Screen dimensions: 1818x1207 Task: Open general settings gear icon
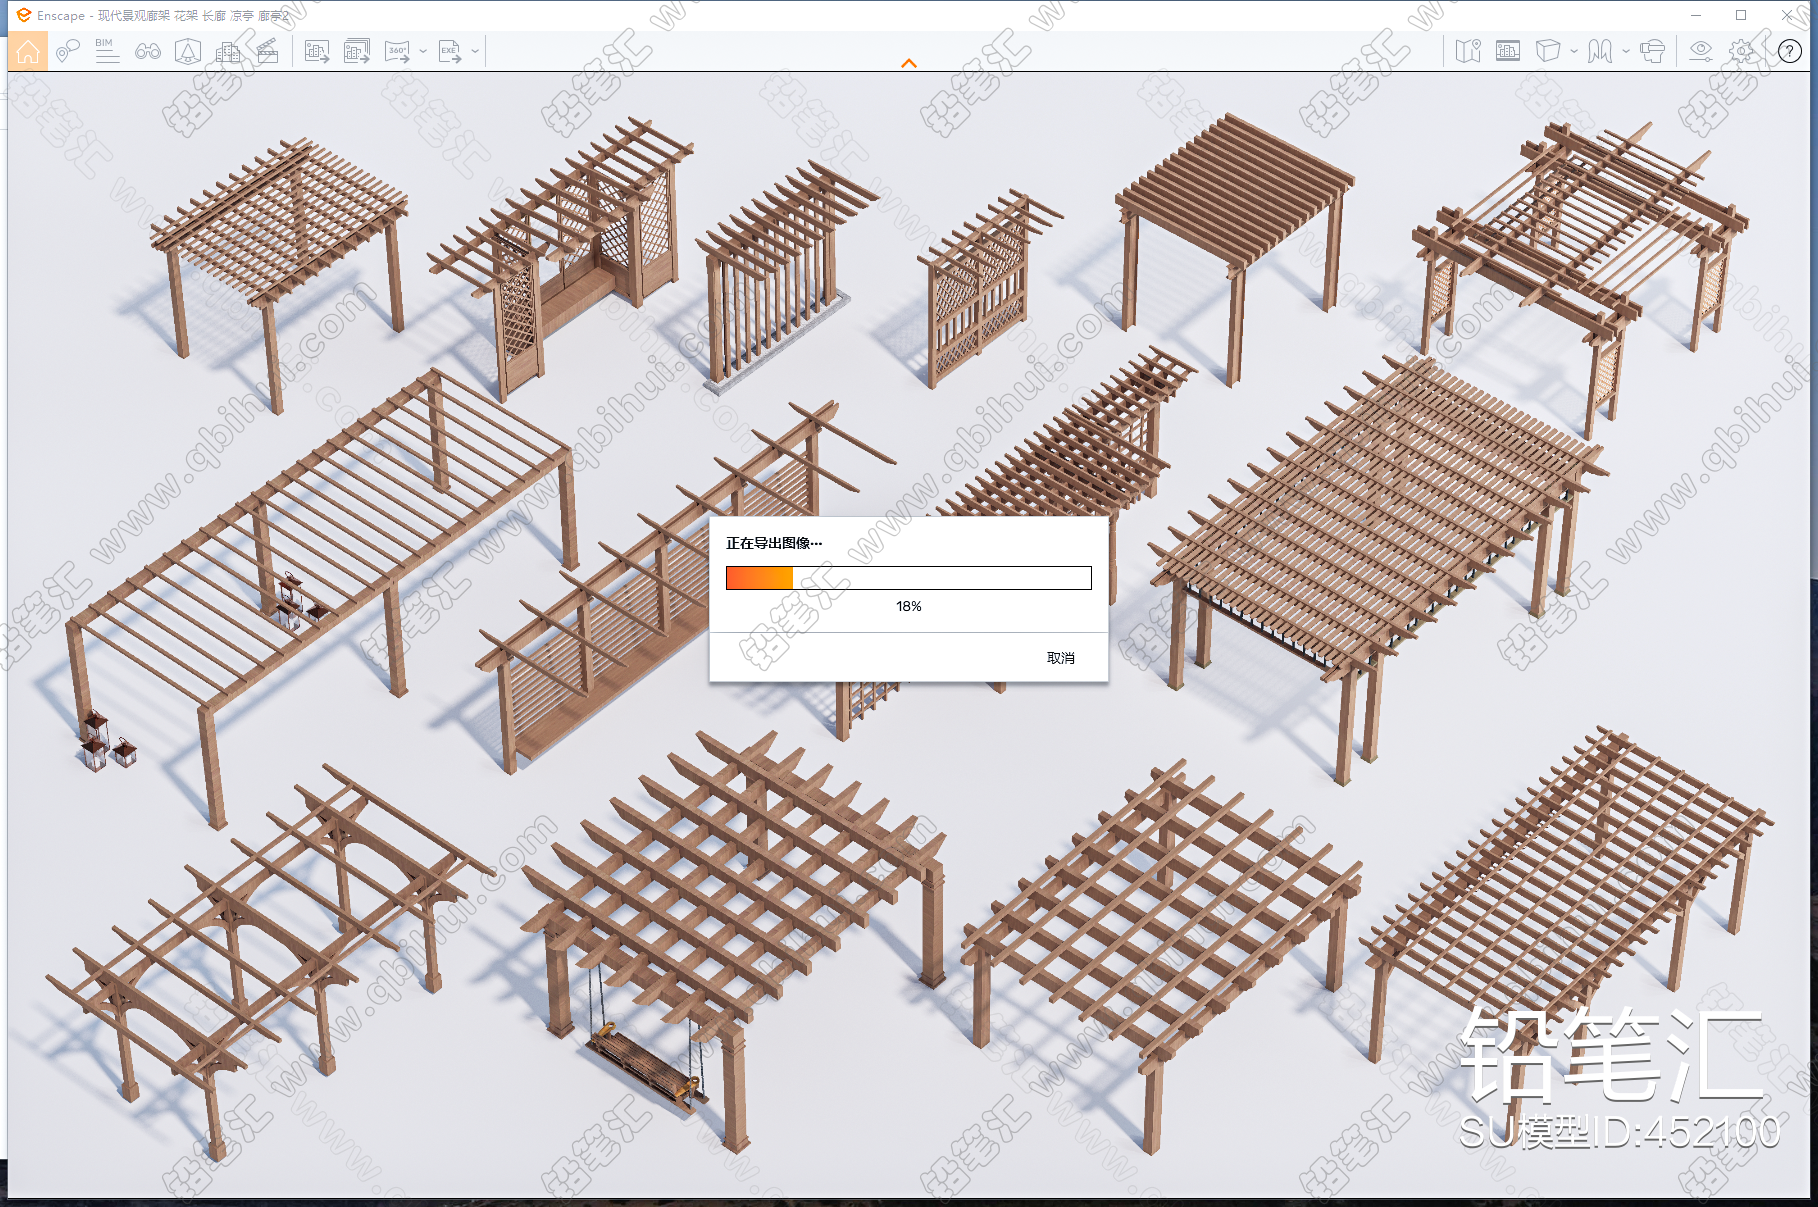point(1742,51)
